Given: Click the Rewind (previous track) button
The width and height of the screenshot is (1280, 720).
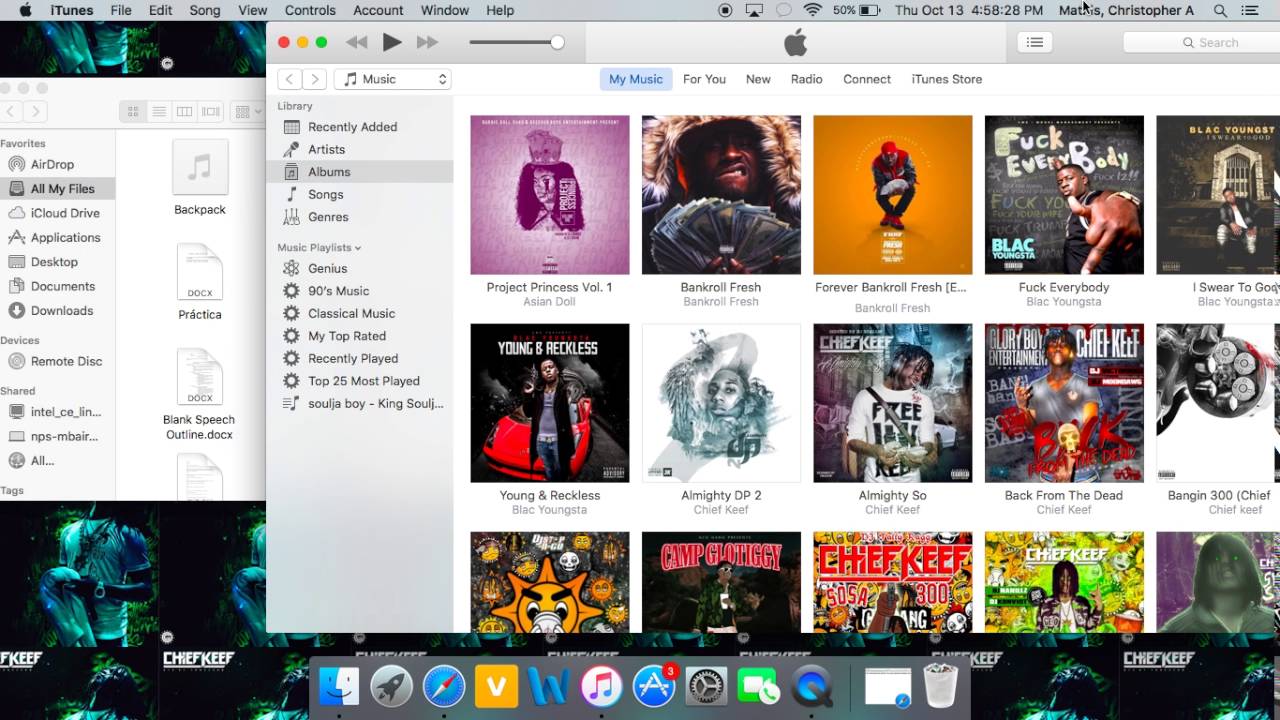Looking at the screenshot, I should (x=356, y=42).
